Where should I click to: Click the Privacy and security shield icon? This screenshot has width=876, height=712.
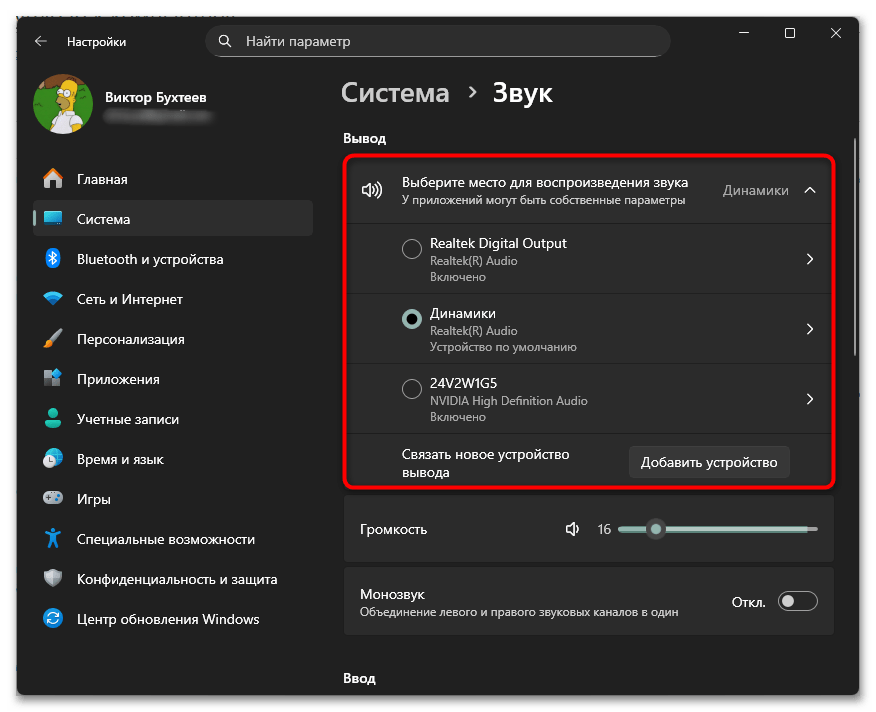[53, 579]
